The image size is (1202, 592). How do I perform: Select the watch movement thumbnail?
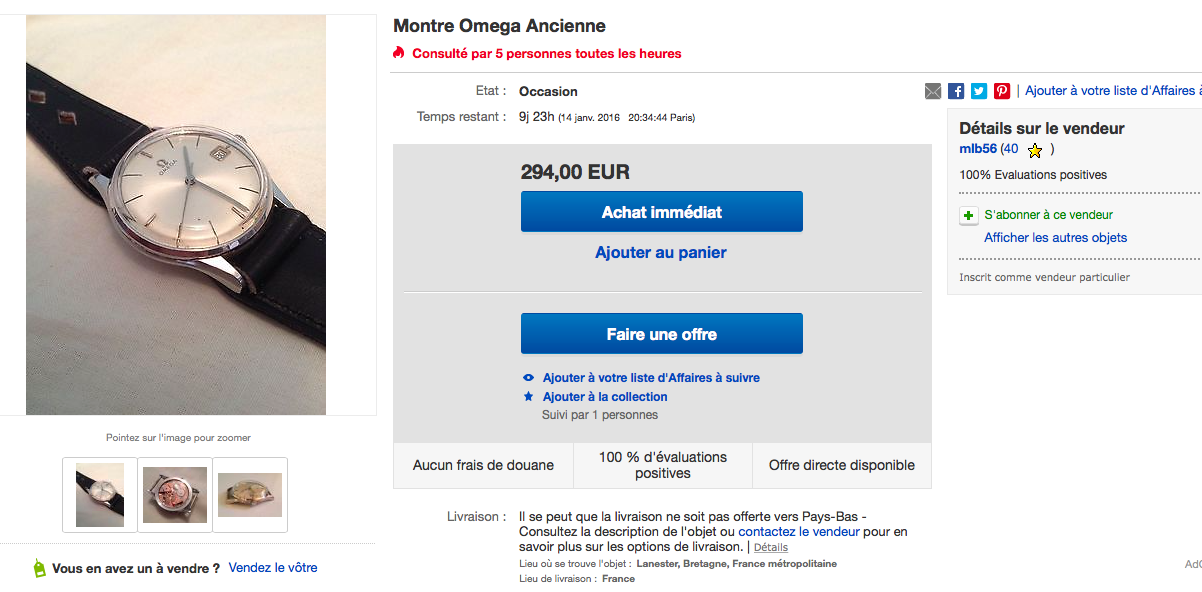[175, 495]
